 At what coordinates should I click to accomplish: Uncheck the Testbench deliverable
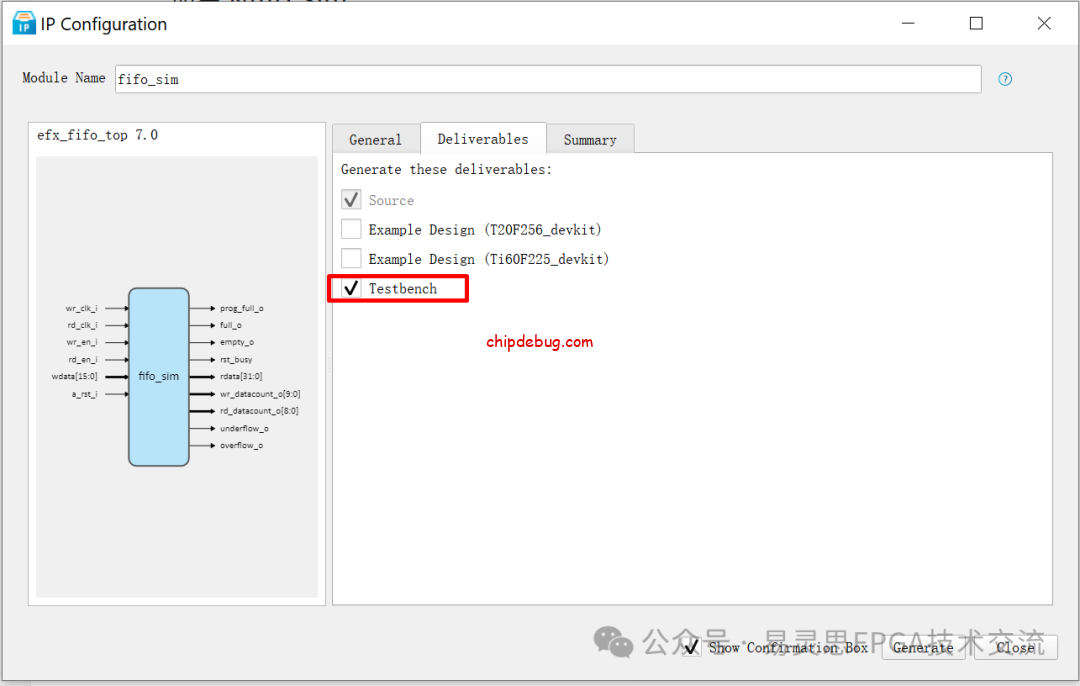[350, 288]
